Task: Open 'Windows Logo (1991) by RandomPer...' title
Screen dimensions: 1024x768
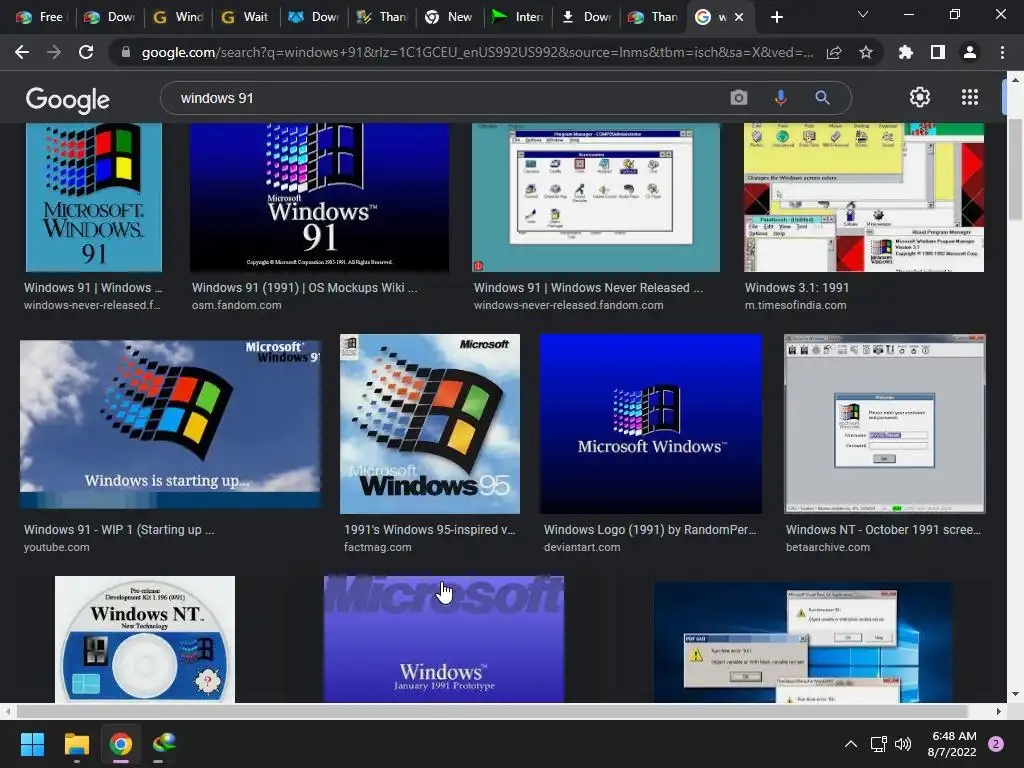Action: click(650, 530)
